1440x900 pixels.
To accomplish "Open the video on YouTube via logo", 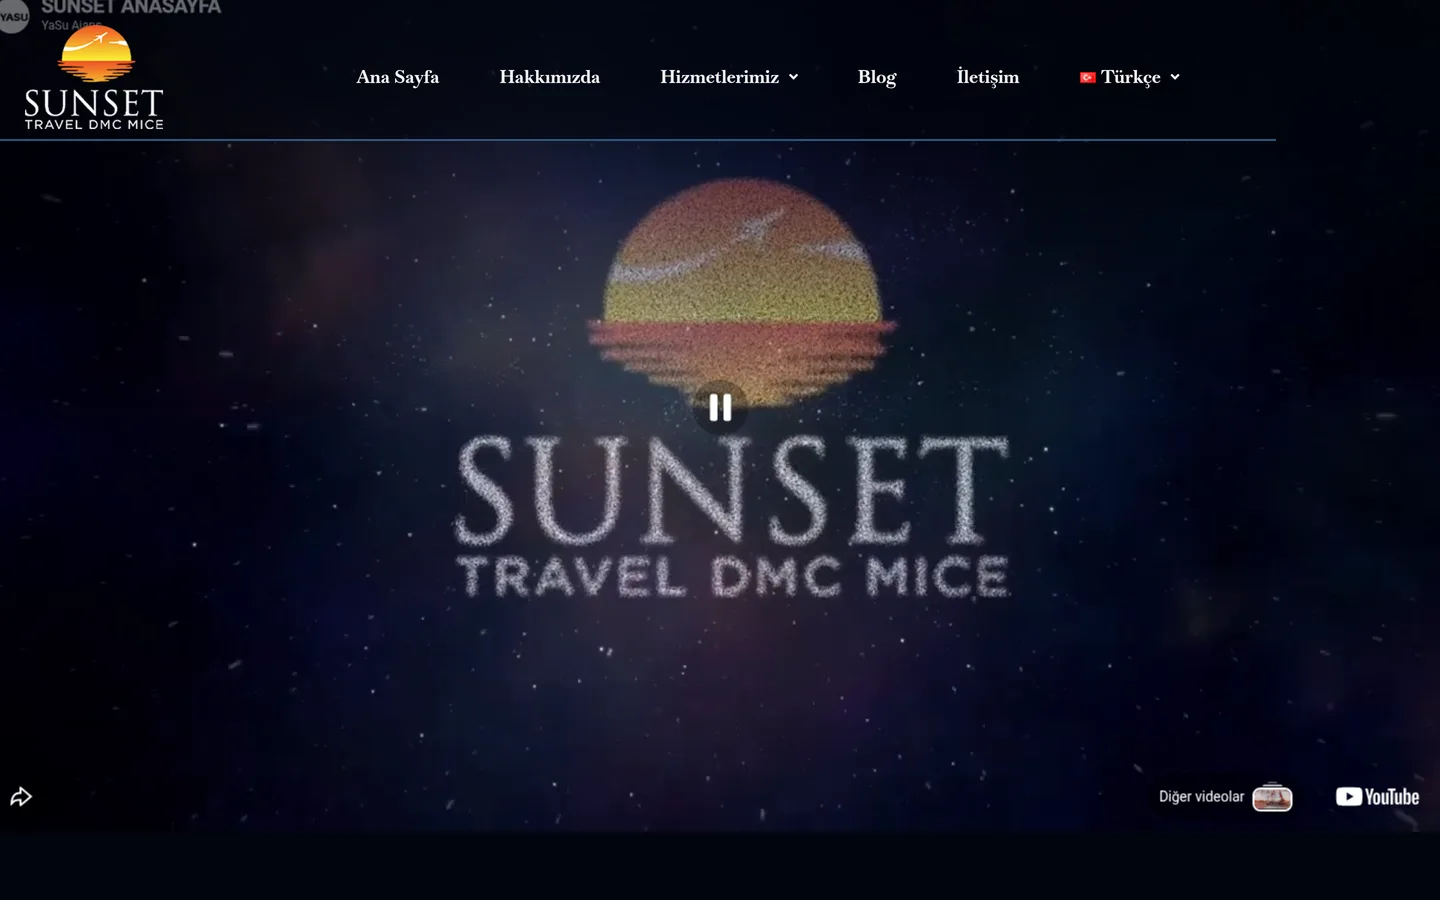I will coord(1377,797).
